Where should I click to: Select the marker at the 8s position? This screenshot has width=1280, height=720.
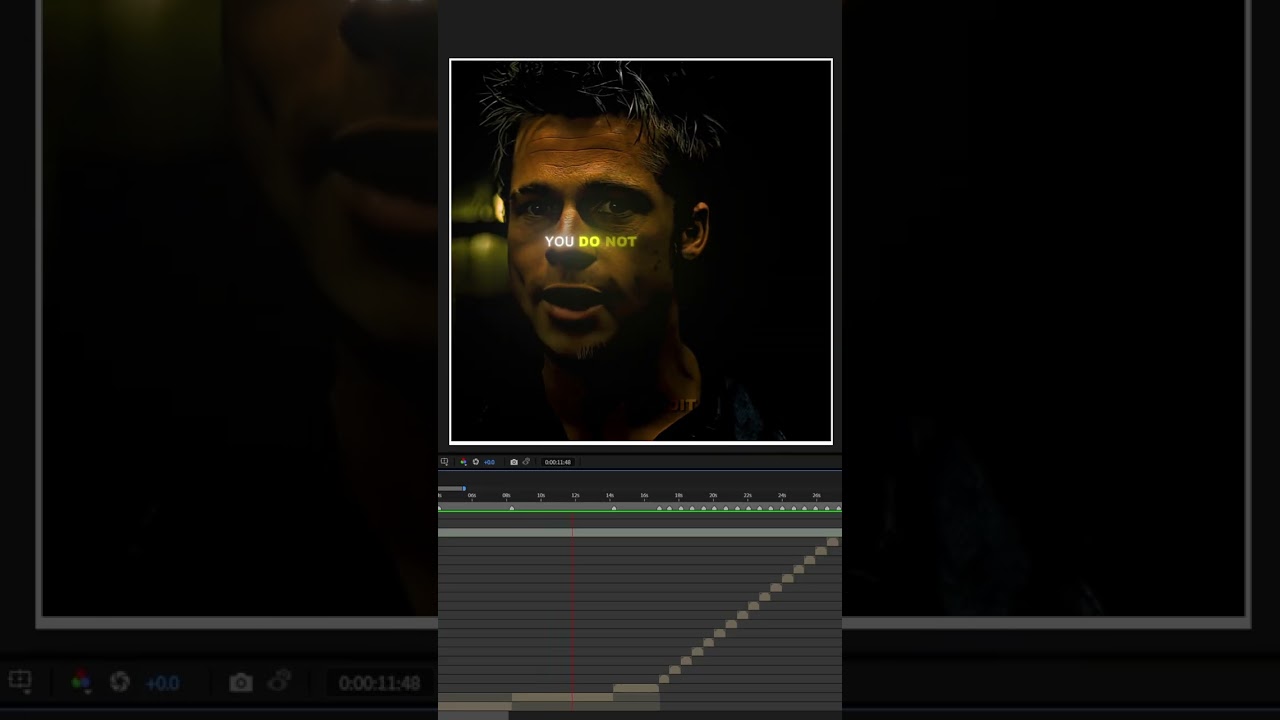[512, 509]
